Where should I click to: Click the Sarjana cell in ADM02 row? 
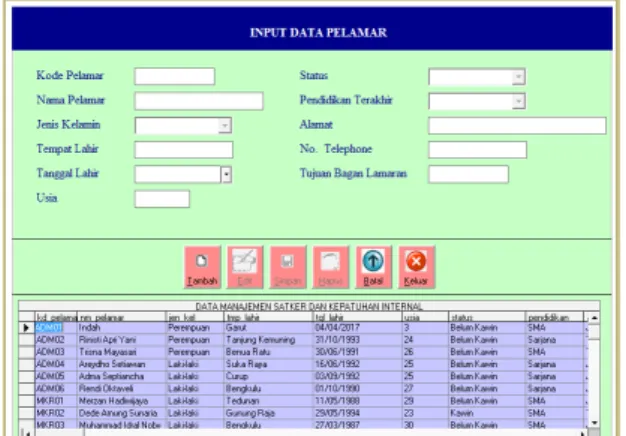tap(555, 340)
